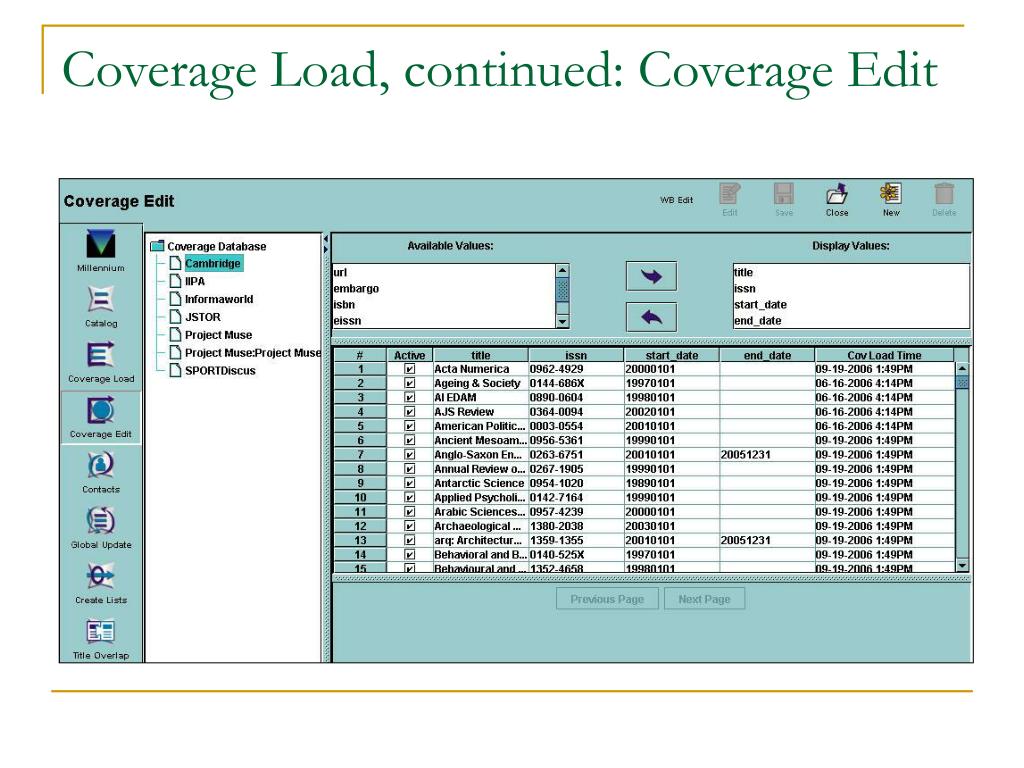The image size is (1024, 768).
Task: Click the Close folder toolbar icon
Action: 837,194
